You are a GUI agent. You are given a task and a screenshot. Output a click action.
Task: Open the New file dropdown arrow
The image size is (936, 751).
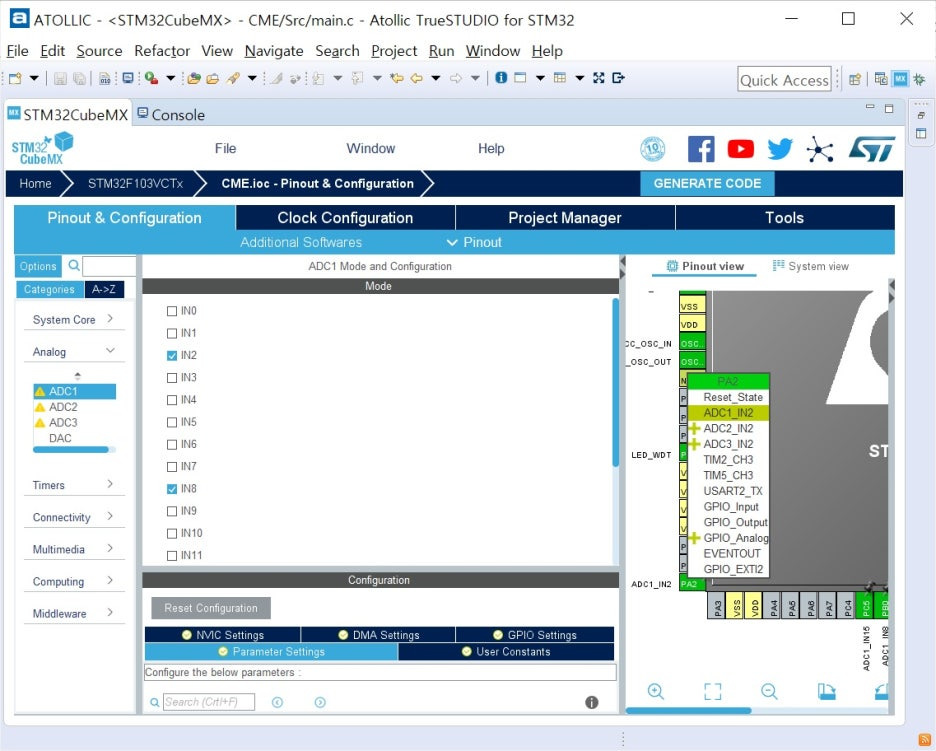(x=34, y=78)
